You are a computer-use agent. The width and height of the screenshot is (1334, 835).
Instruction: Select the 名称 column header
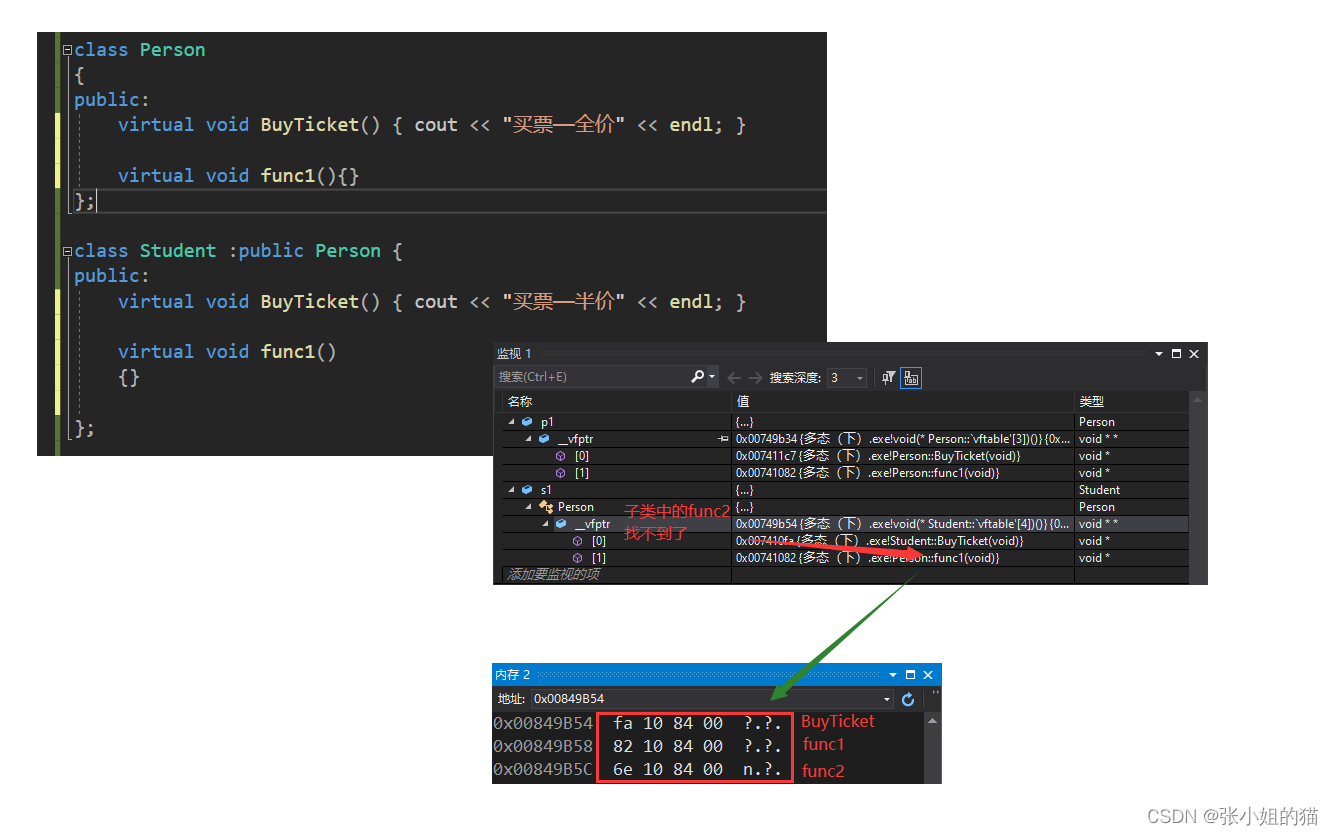pos(617,401)
